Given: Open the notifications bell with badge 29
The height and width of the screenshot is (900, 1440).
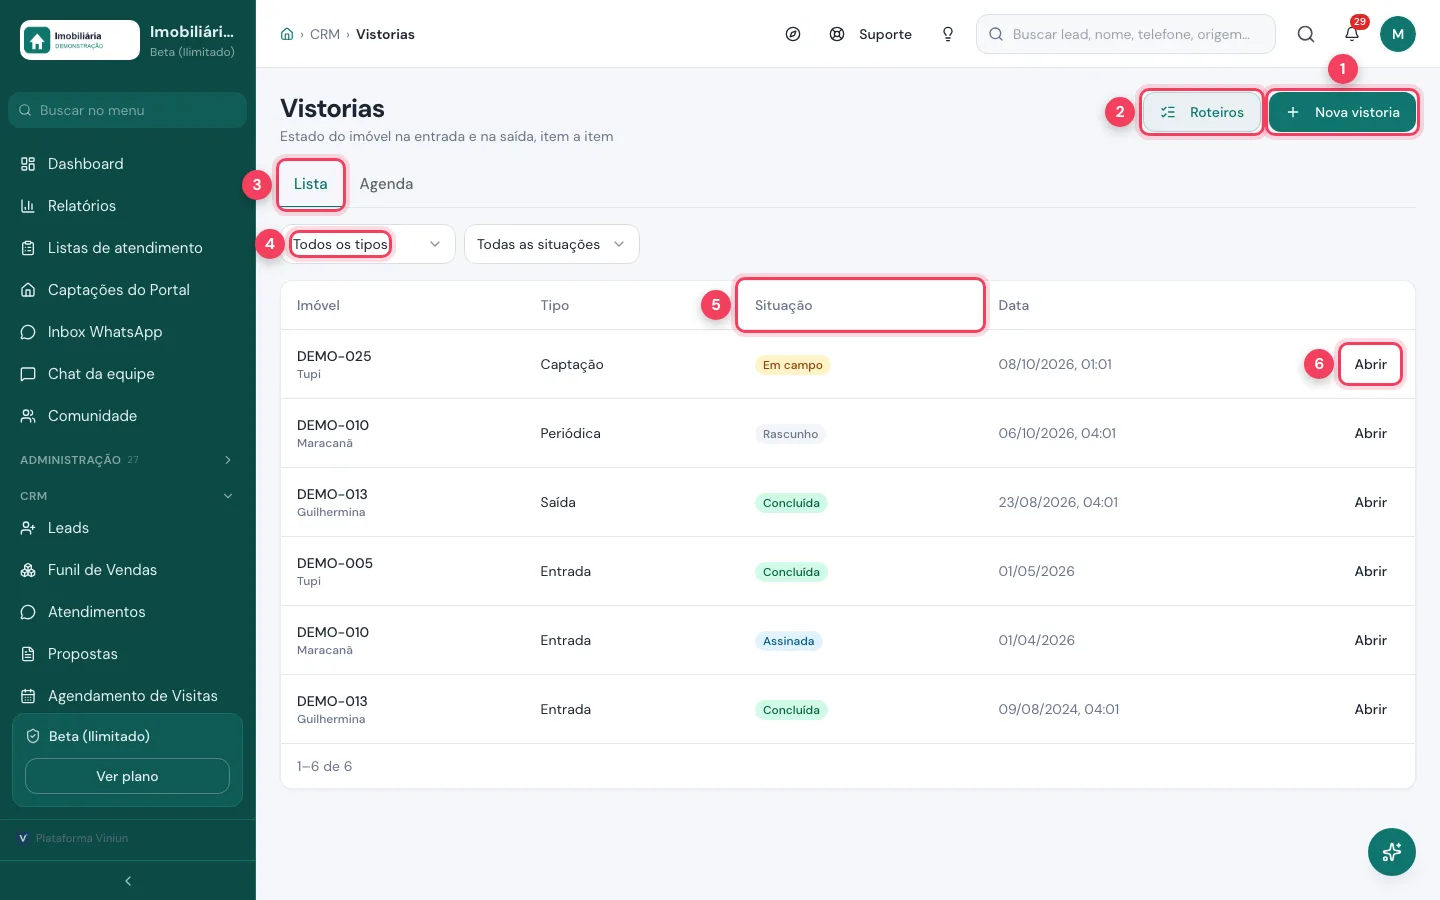Looking at the screenshot, I should click(x=1352, y=34).
